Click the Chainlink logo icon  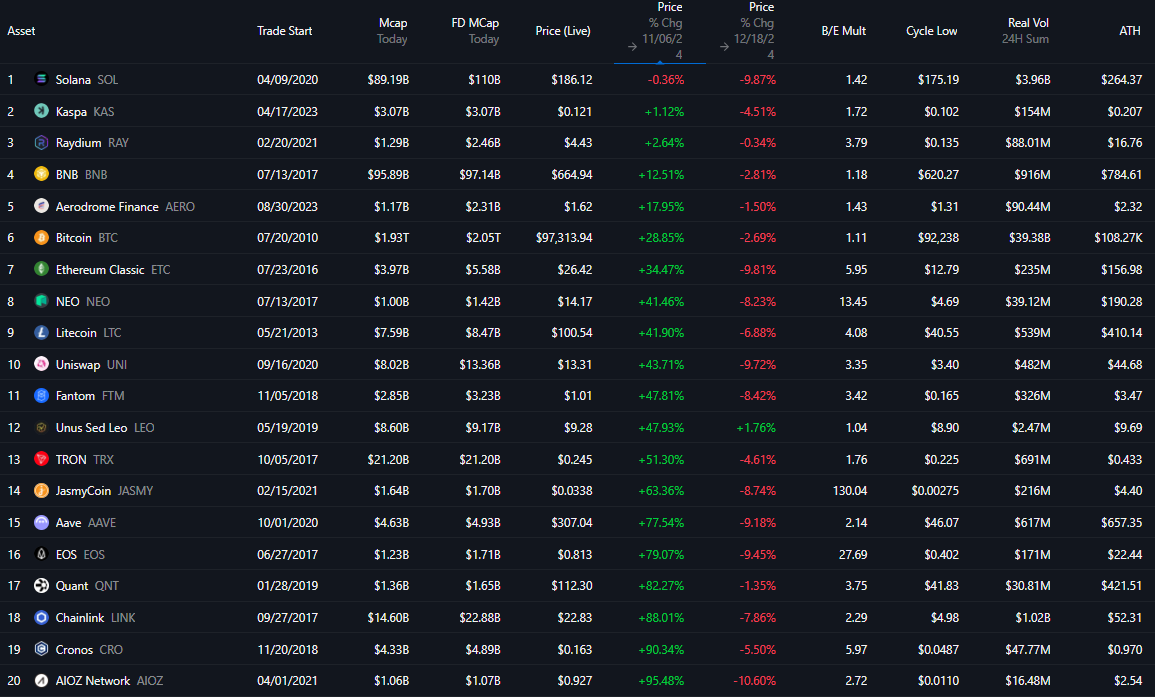41,617
